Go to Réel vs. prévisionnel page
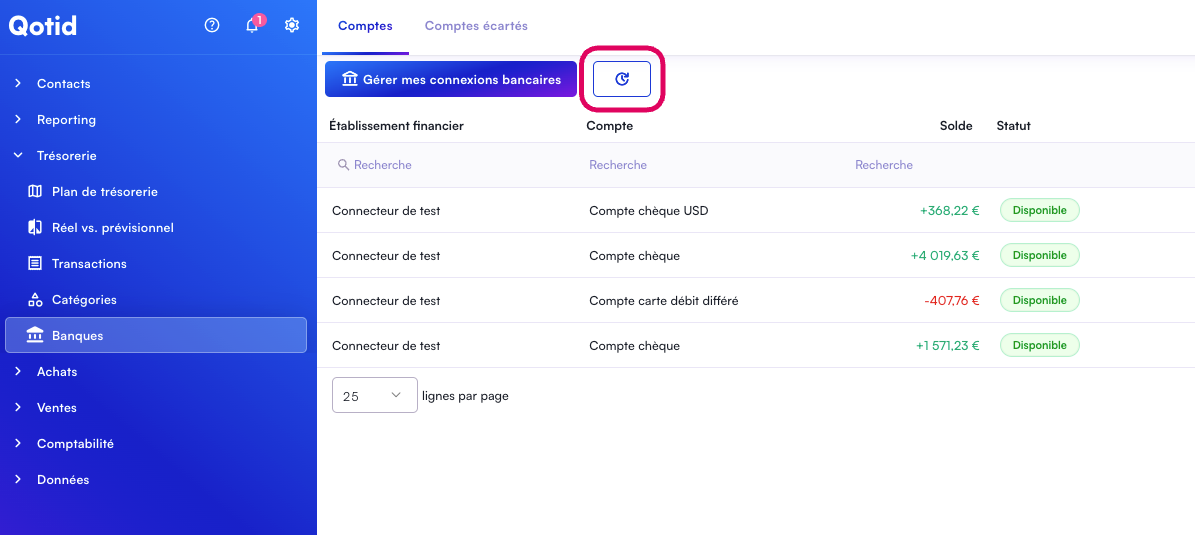 click(112, 227)
